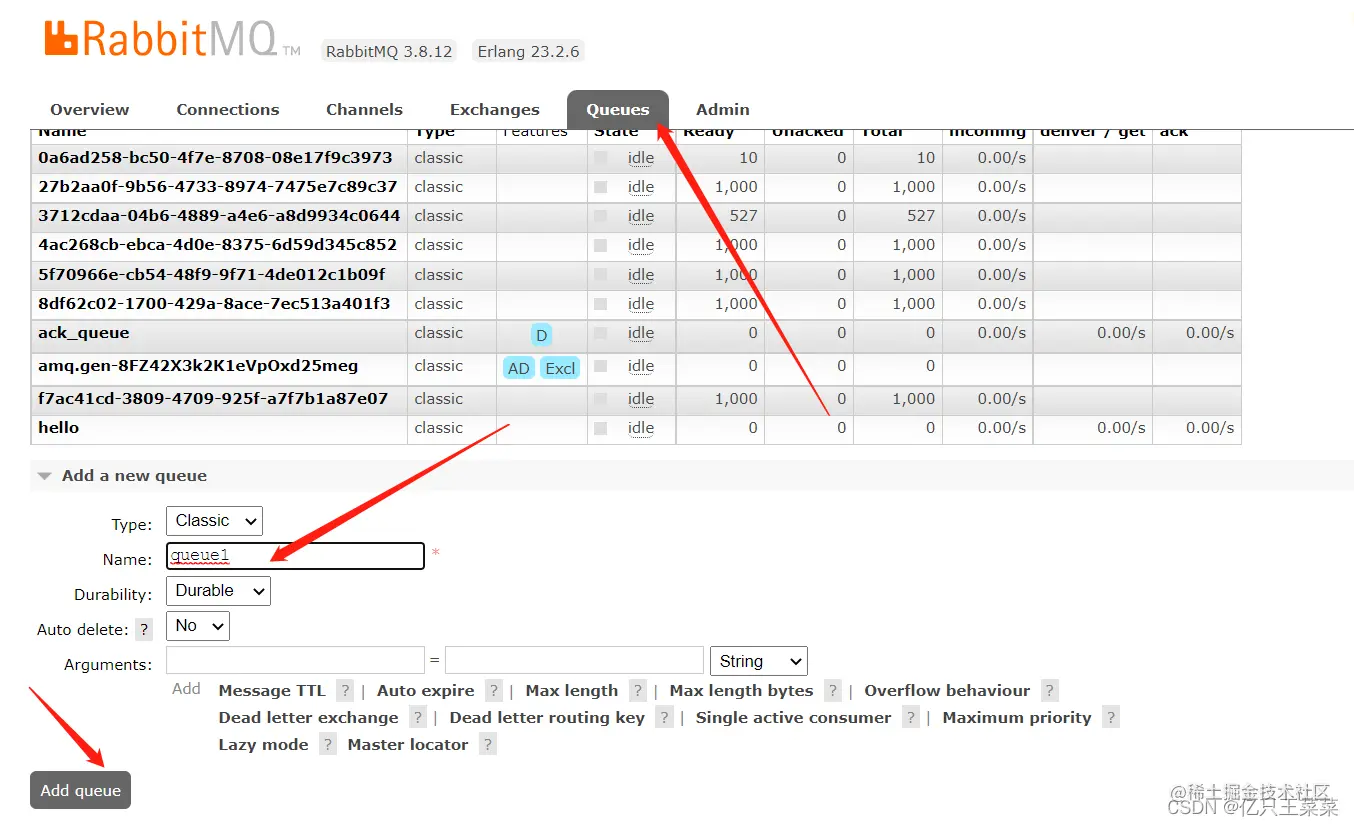The height and width of the screenshot is (826, 1354).
Task: Open queue f7ac41cd-3809-4709-925f-a7f7b1a87e07
Action: 213,398
